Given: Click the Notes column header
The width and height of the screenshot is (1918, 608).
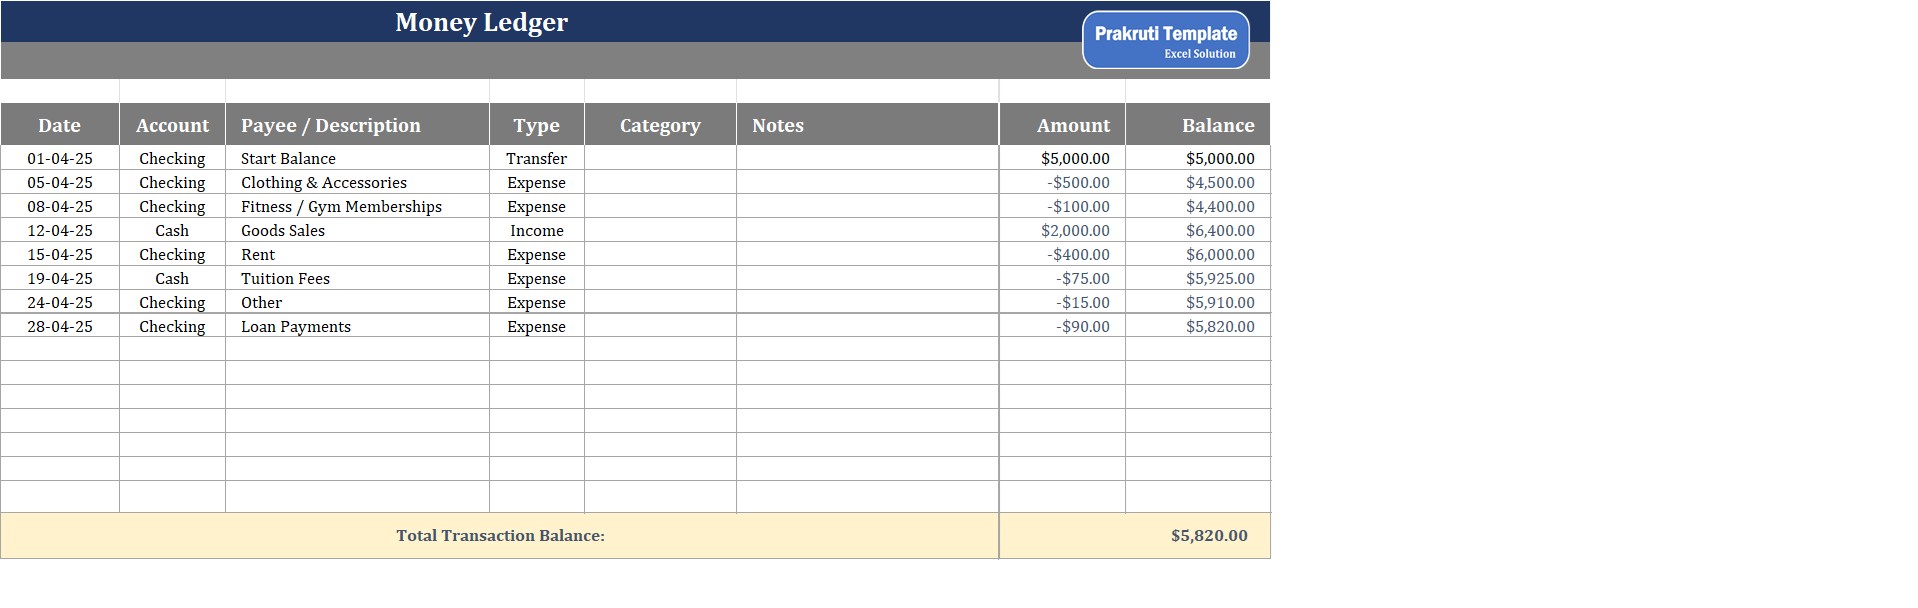Looking at the screenshot, I should (x=867, y=125).
